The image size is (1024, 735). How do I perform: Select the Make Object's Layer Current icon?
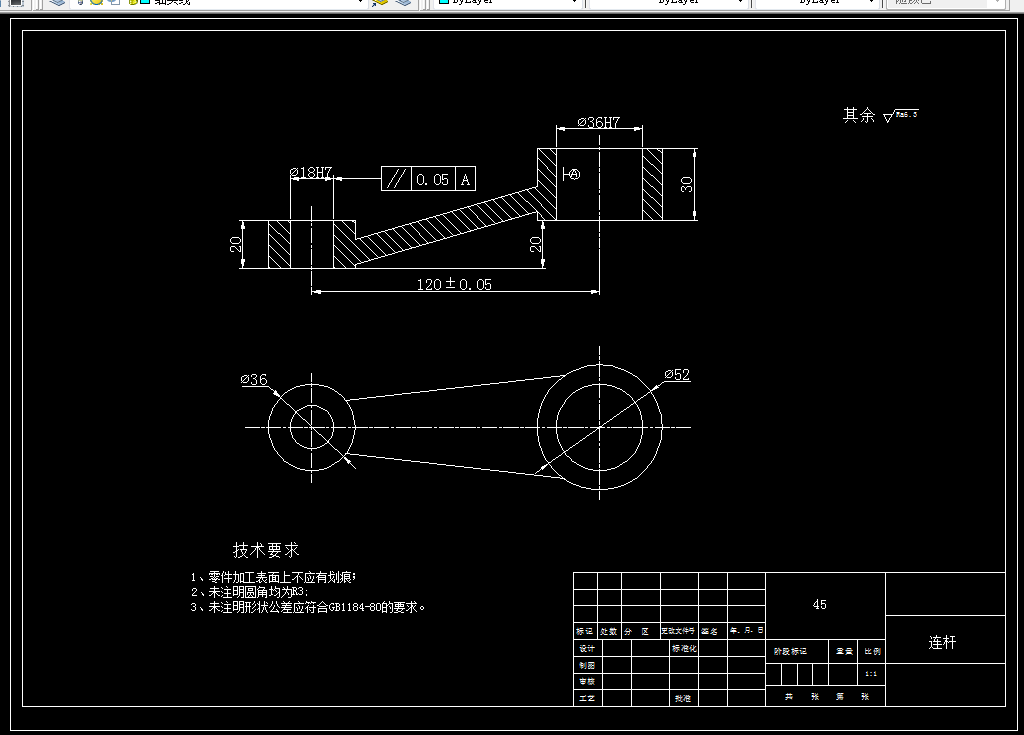coord(379,4)
